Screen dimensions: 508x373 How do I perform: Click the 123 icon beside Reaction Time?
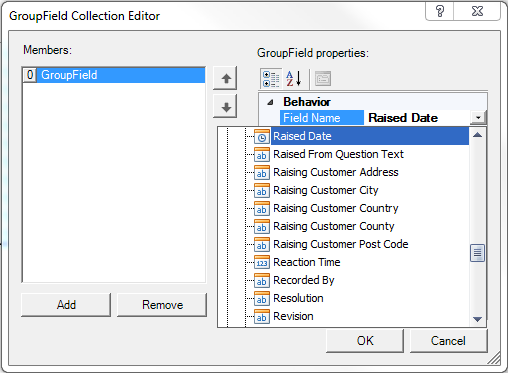pyautogui.click(x=262, y=262)
